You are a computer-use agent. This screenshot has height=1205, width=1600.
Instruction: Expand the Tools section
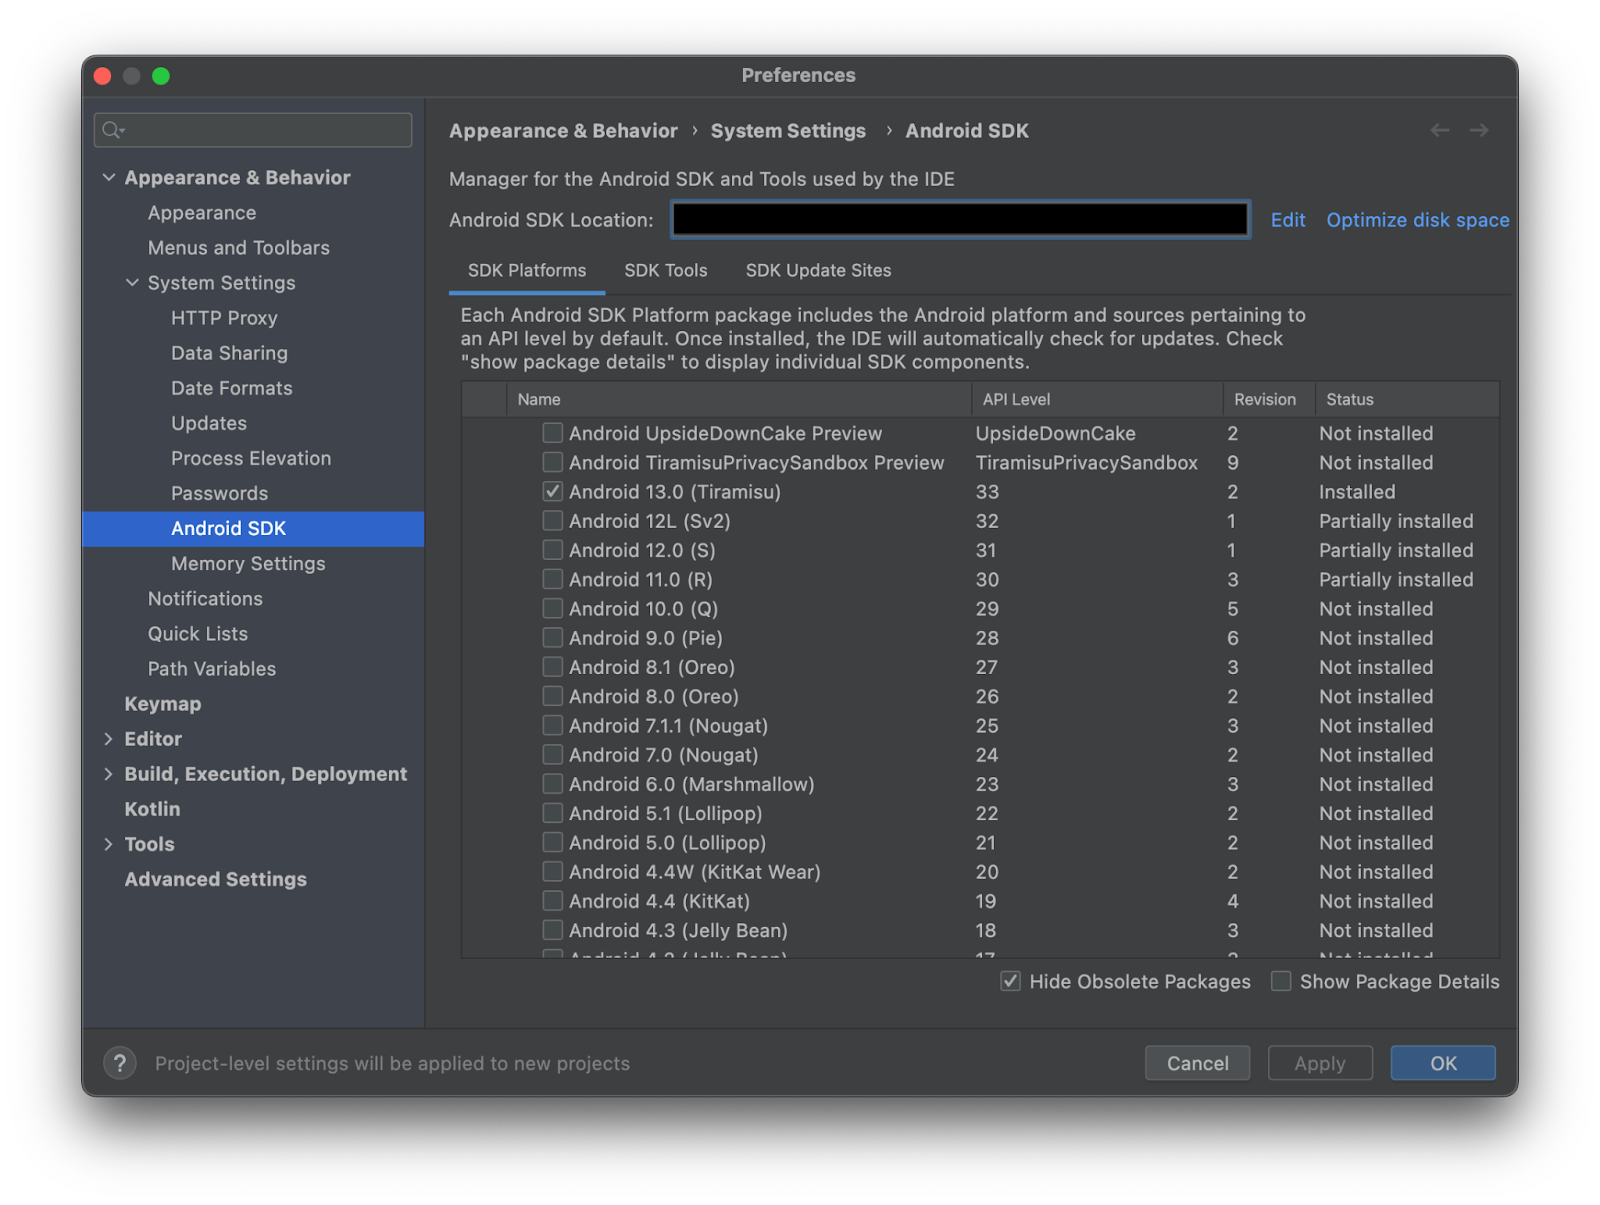(x=110, y=844)
